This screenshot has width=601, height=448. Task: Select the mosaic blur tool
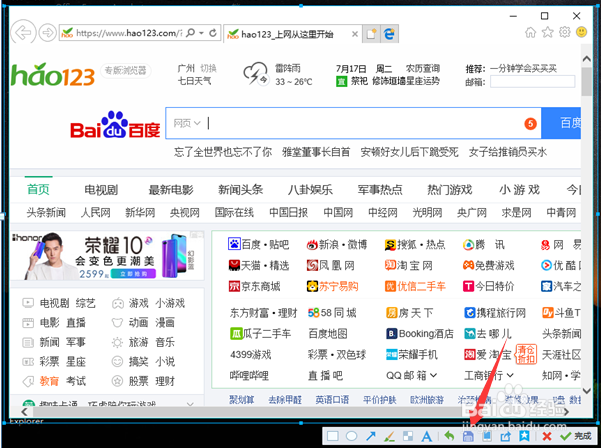[x=408, y=436]
